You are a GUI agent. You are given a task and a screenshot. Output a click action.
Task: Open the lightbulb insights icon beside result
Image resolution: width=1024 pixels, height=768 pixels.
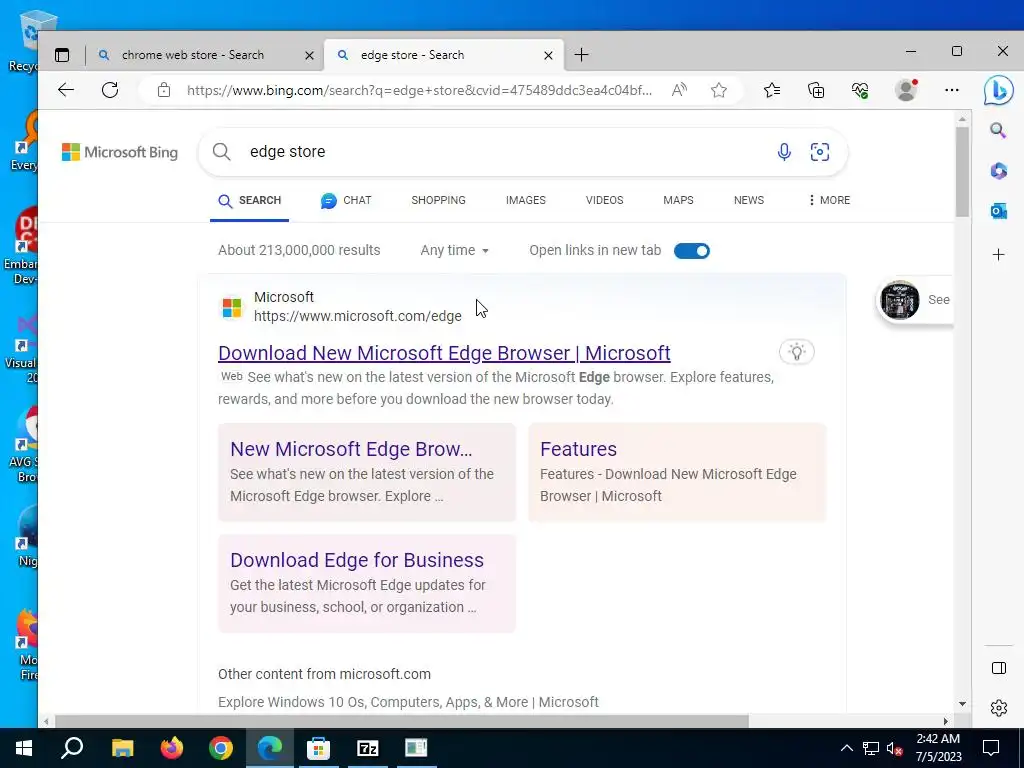(x=797, y=352)
